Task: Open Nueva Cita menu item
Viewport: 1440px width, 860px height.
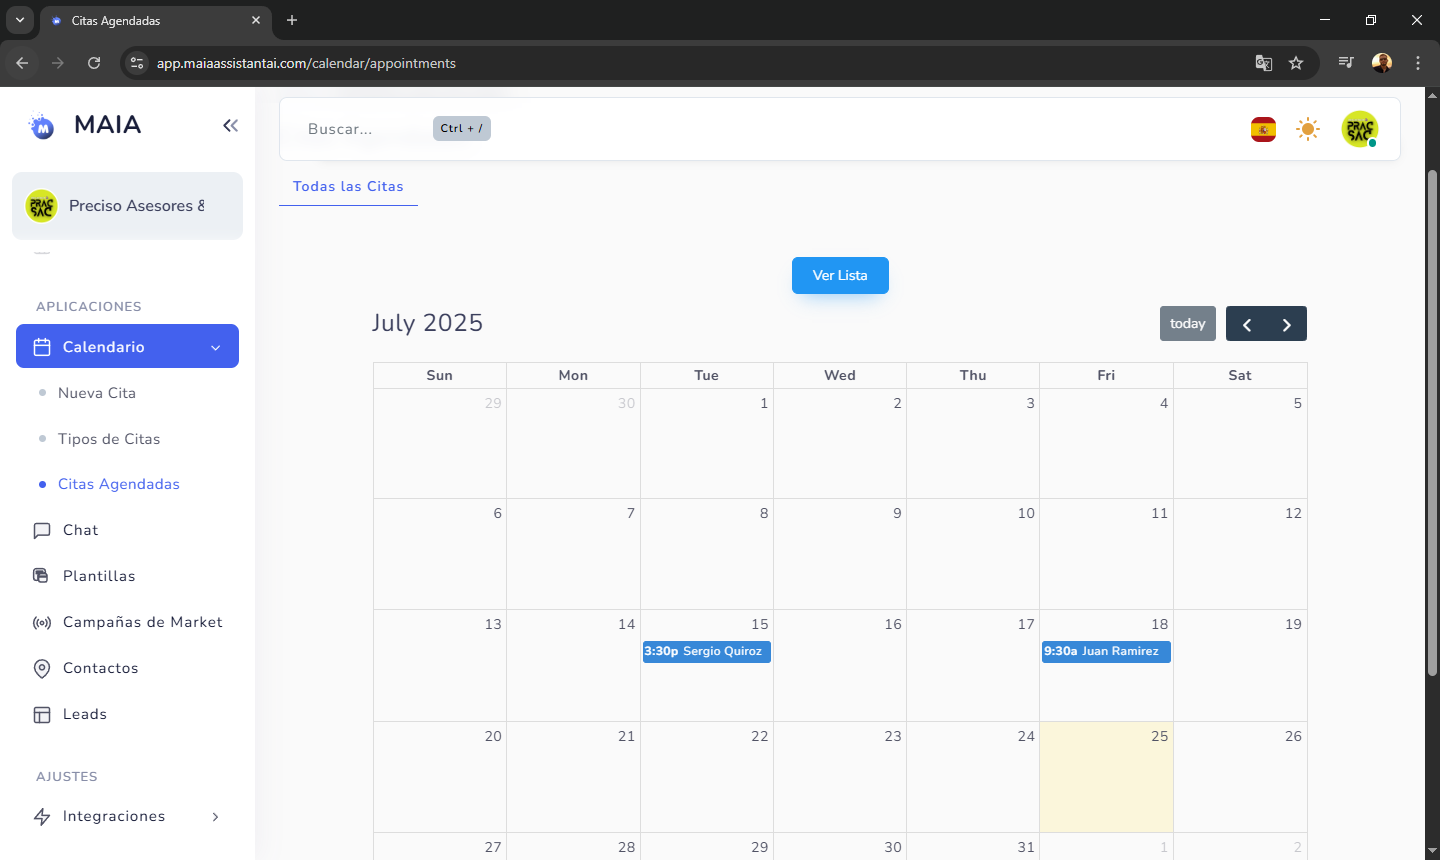Action: coord(97,393)
